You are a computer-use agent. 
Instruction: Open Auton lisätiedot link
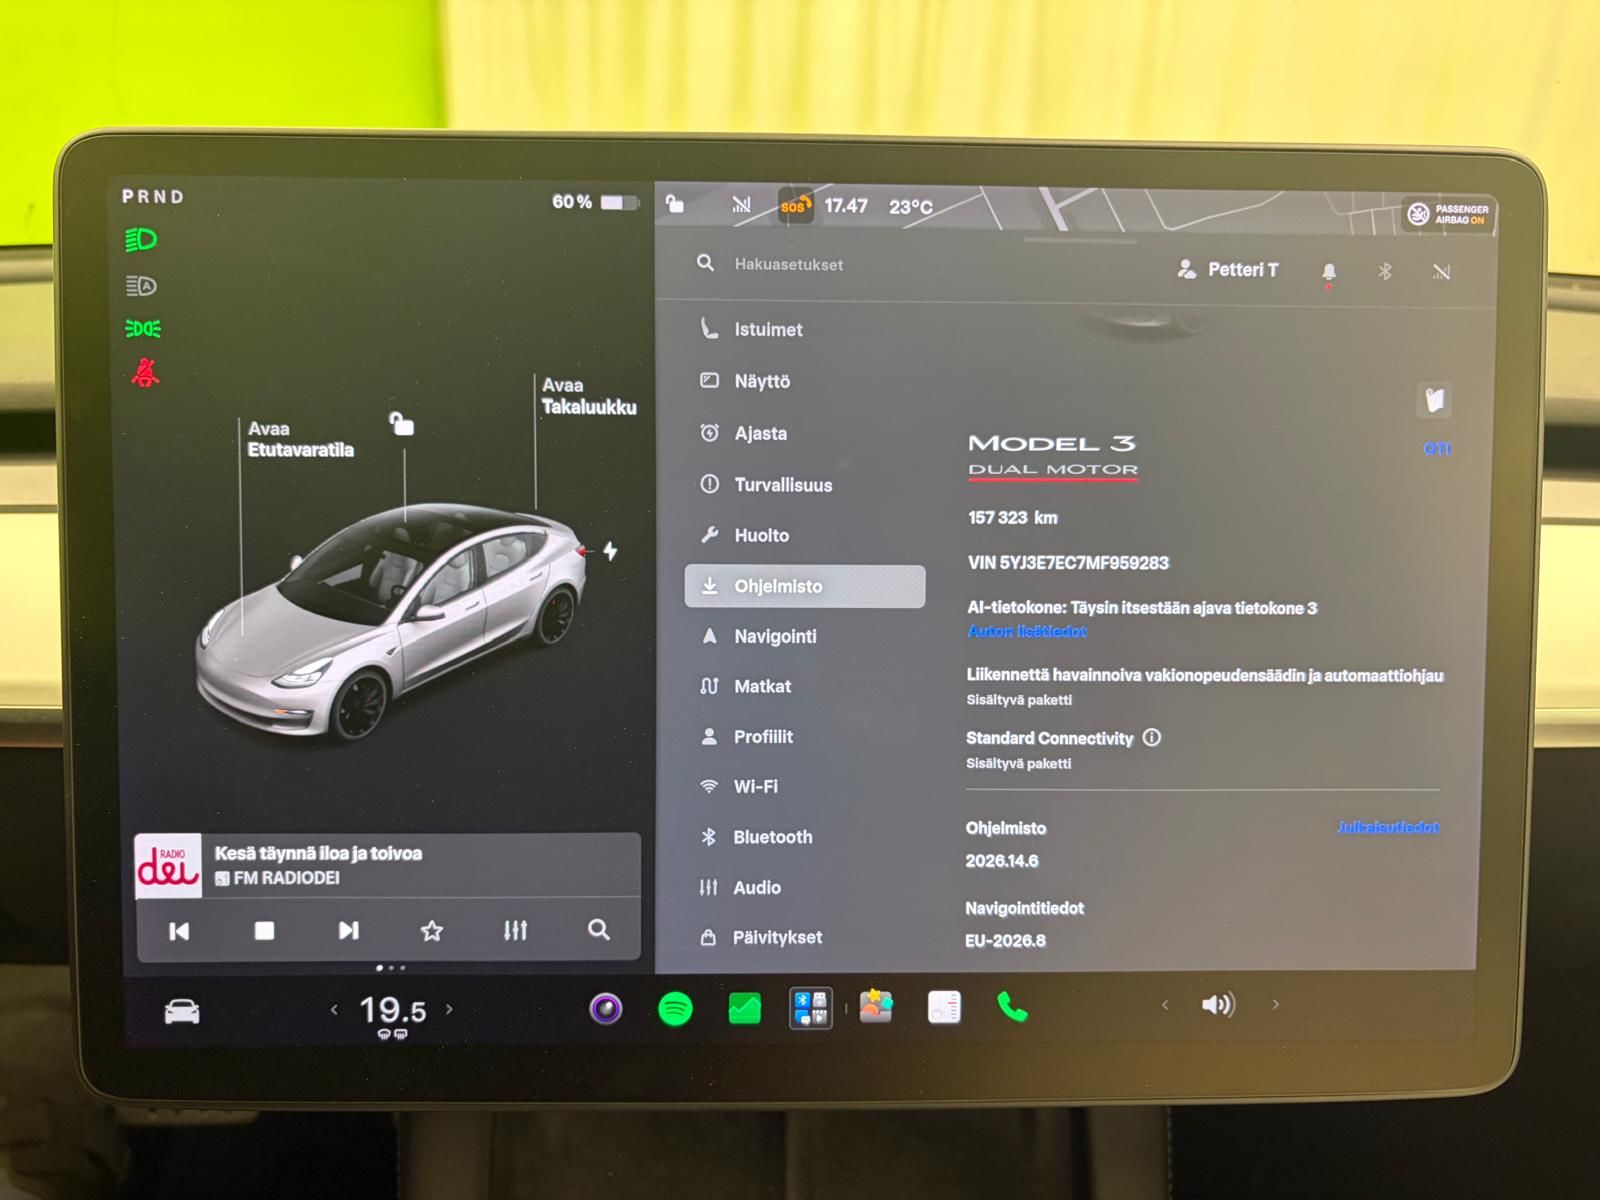coord(1027,631)
